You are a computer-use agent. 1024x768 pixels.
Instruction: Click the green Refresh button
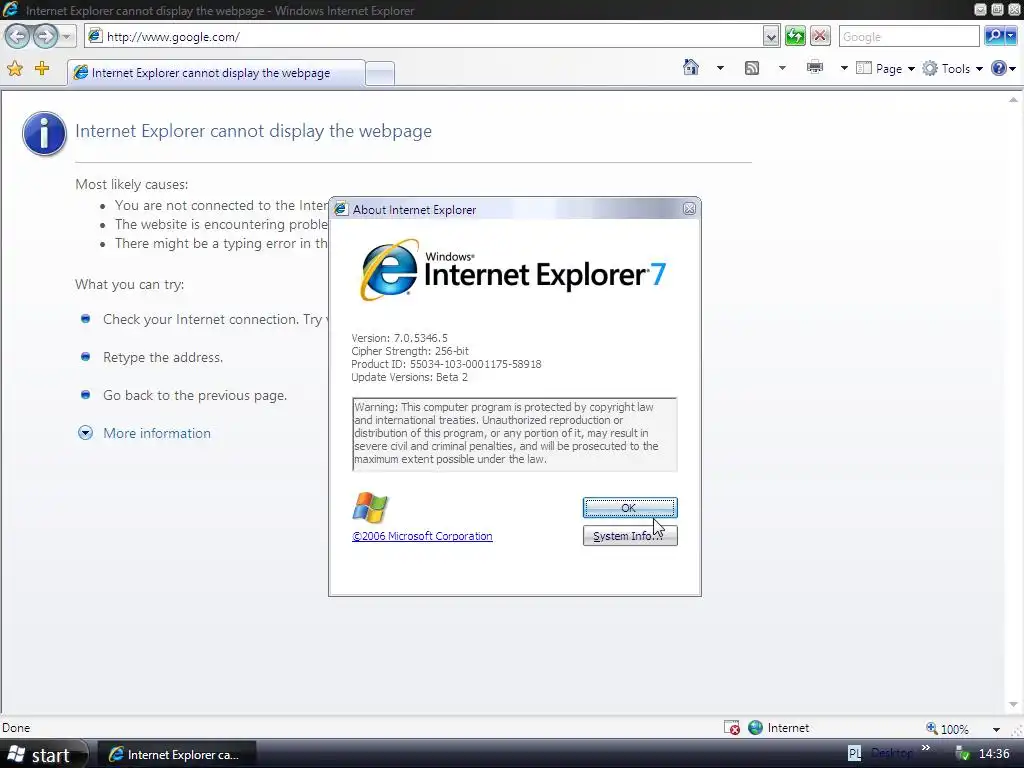tap(795, 36)
